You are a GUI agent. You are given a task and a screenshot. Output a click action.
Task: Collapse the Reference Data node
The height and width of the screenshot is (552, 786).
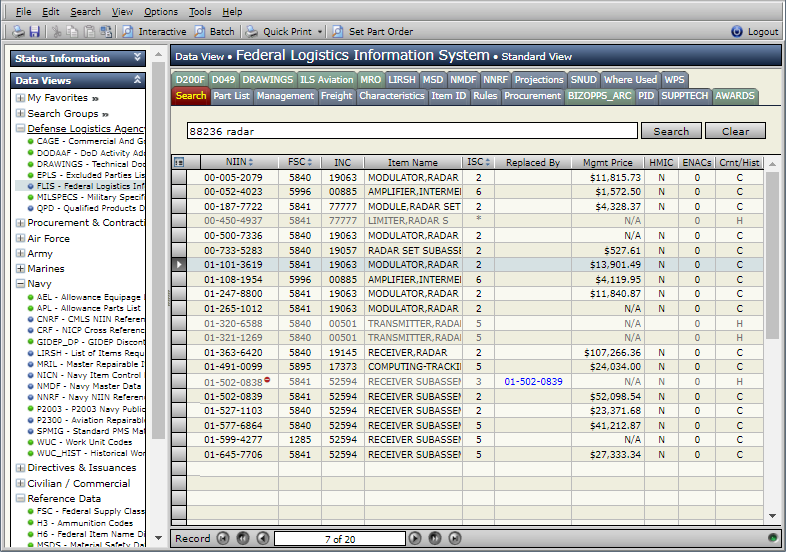click(x=20, y=498)
